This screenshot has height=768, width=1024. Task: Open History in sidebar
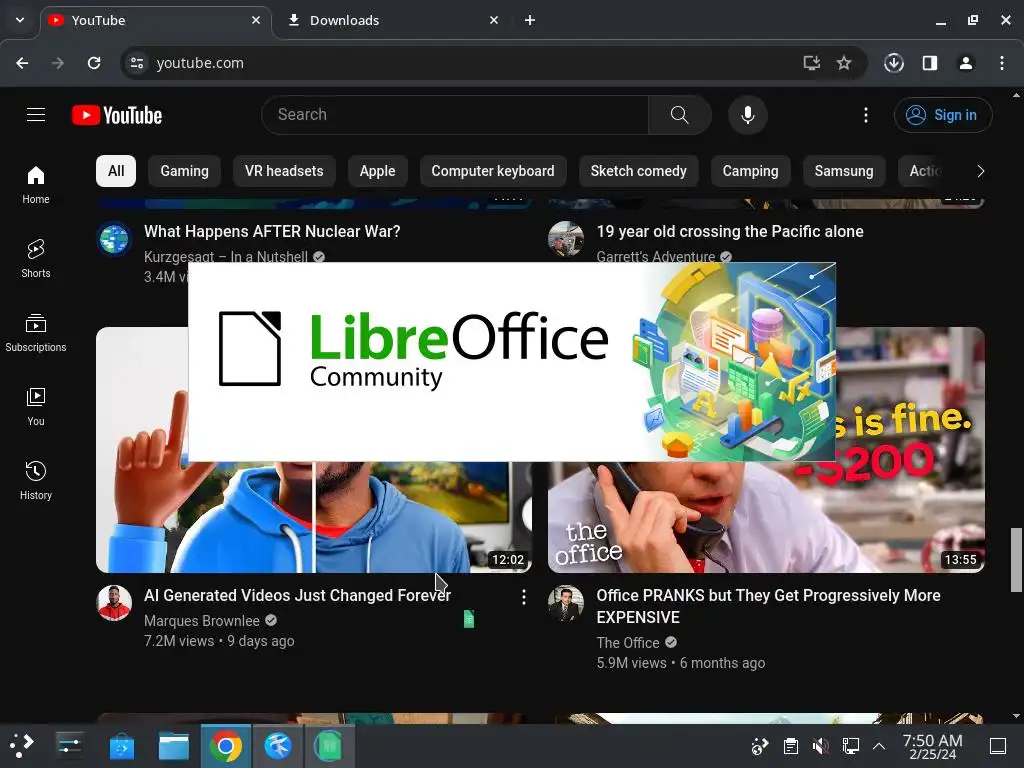coord(36,481)
